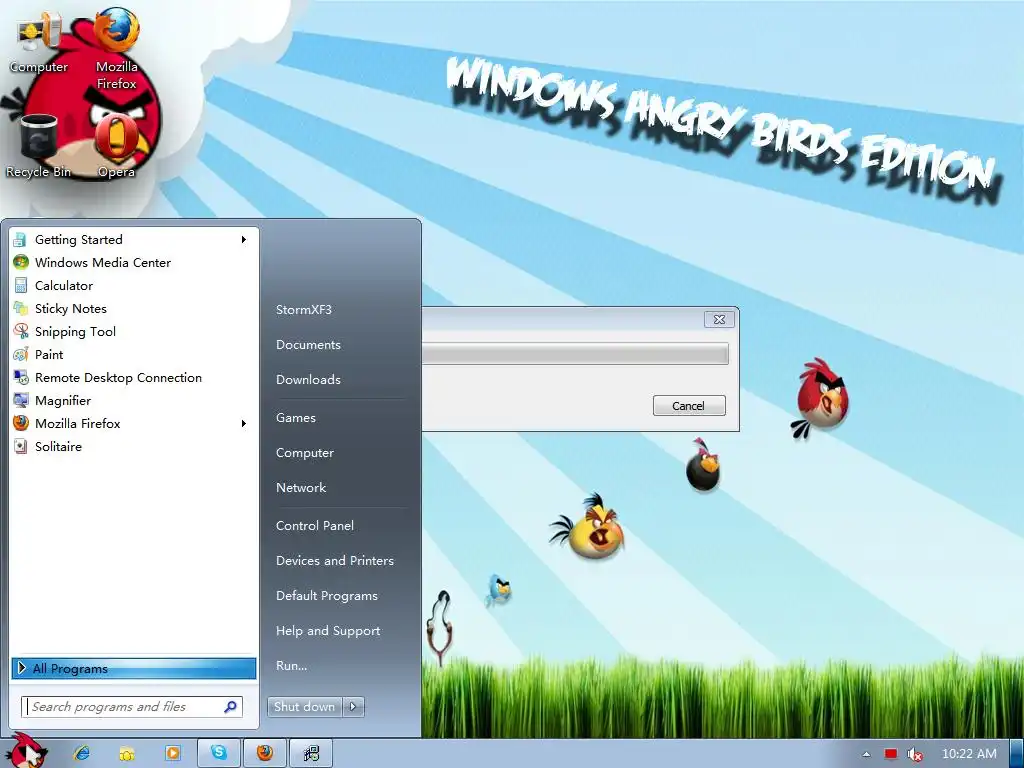The height and width of the screenshot is (768, 1024).
Task: Click the Calculator icon in Start menu
Action: tap(21, 285)
